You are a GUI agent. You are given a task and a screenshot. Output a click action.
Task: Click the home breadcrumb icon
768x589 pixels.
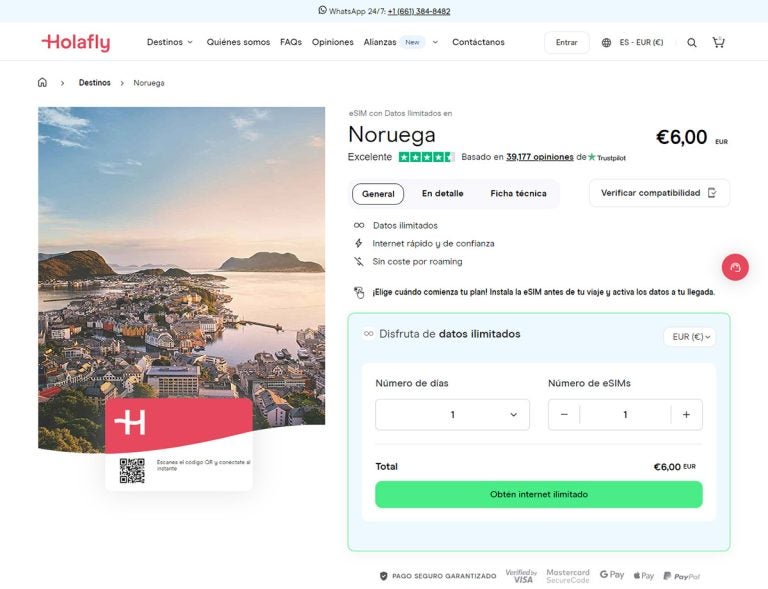click(42, 83)
